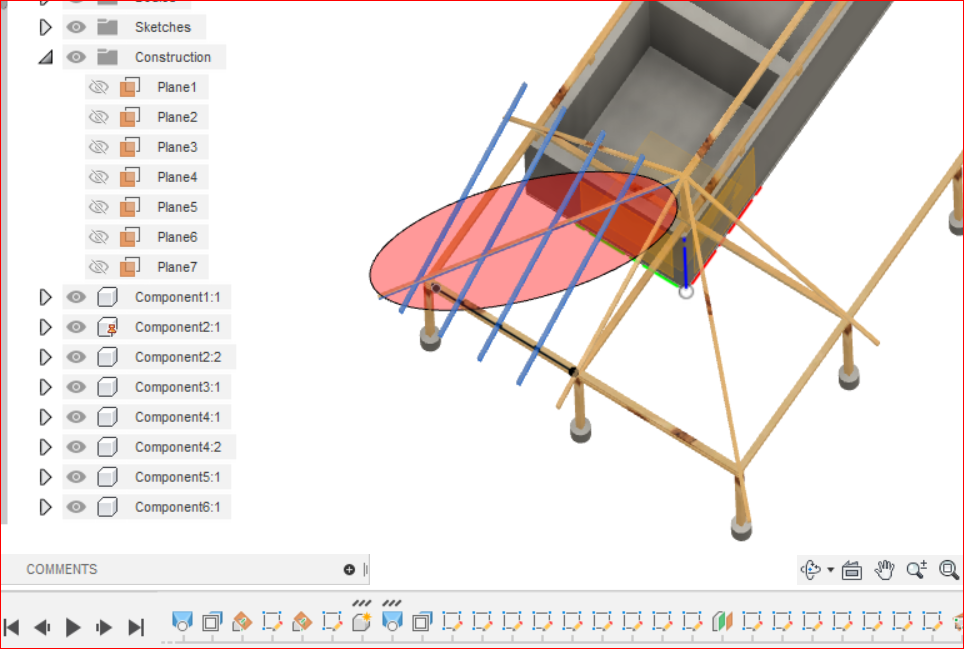Activate the Orbit navigation tool

click(810, 570)
